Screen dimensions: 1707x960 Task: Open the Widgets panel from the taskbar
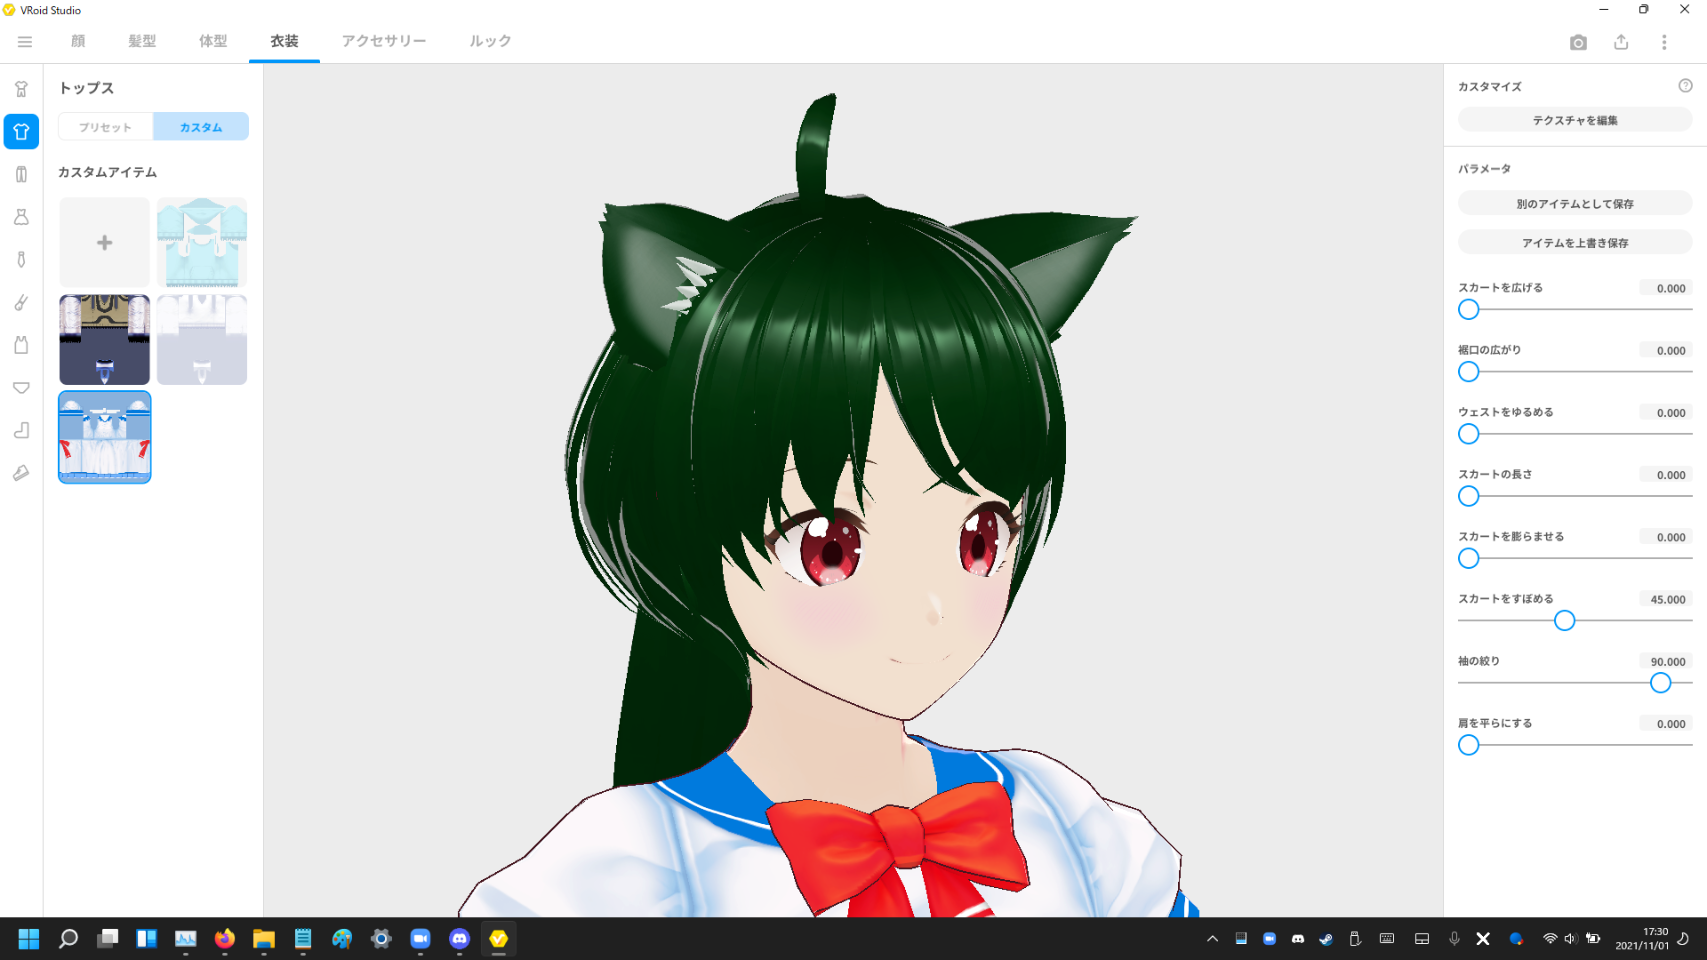click(147, 939)
